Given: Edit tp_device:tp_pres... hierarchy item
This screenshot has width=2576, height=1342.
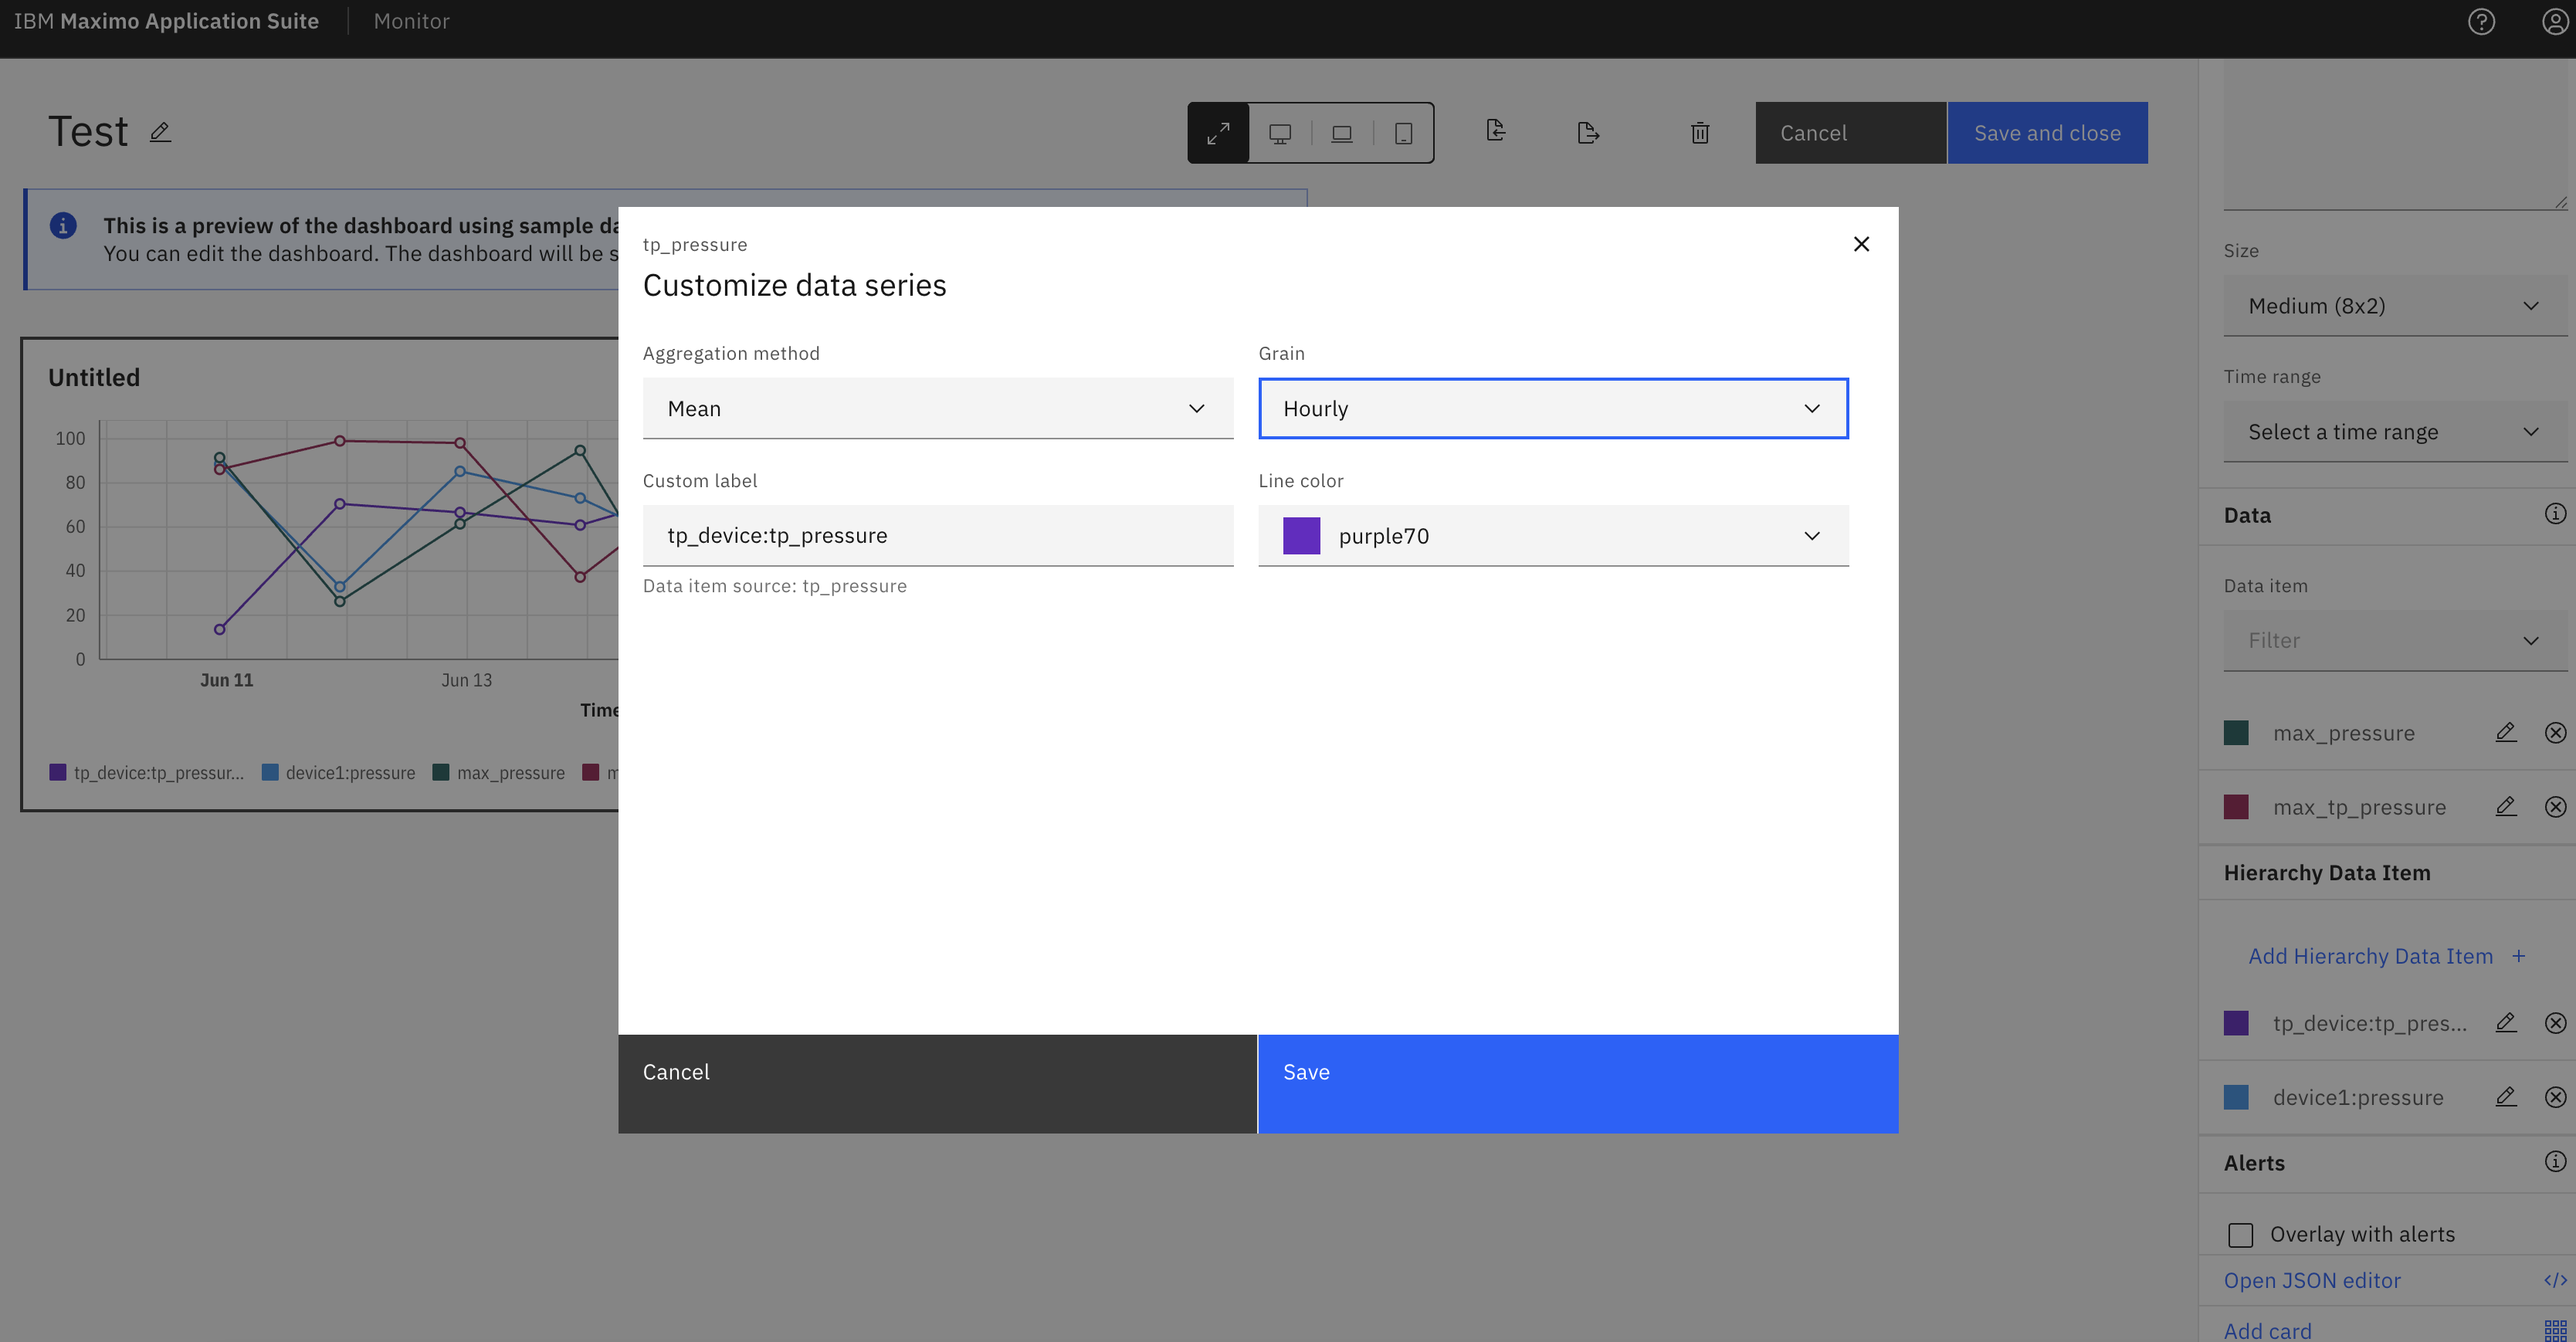Looking at the screenshot, I should click(x=2505, y=1023).
